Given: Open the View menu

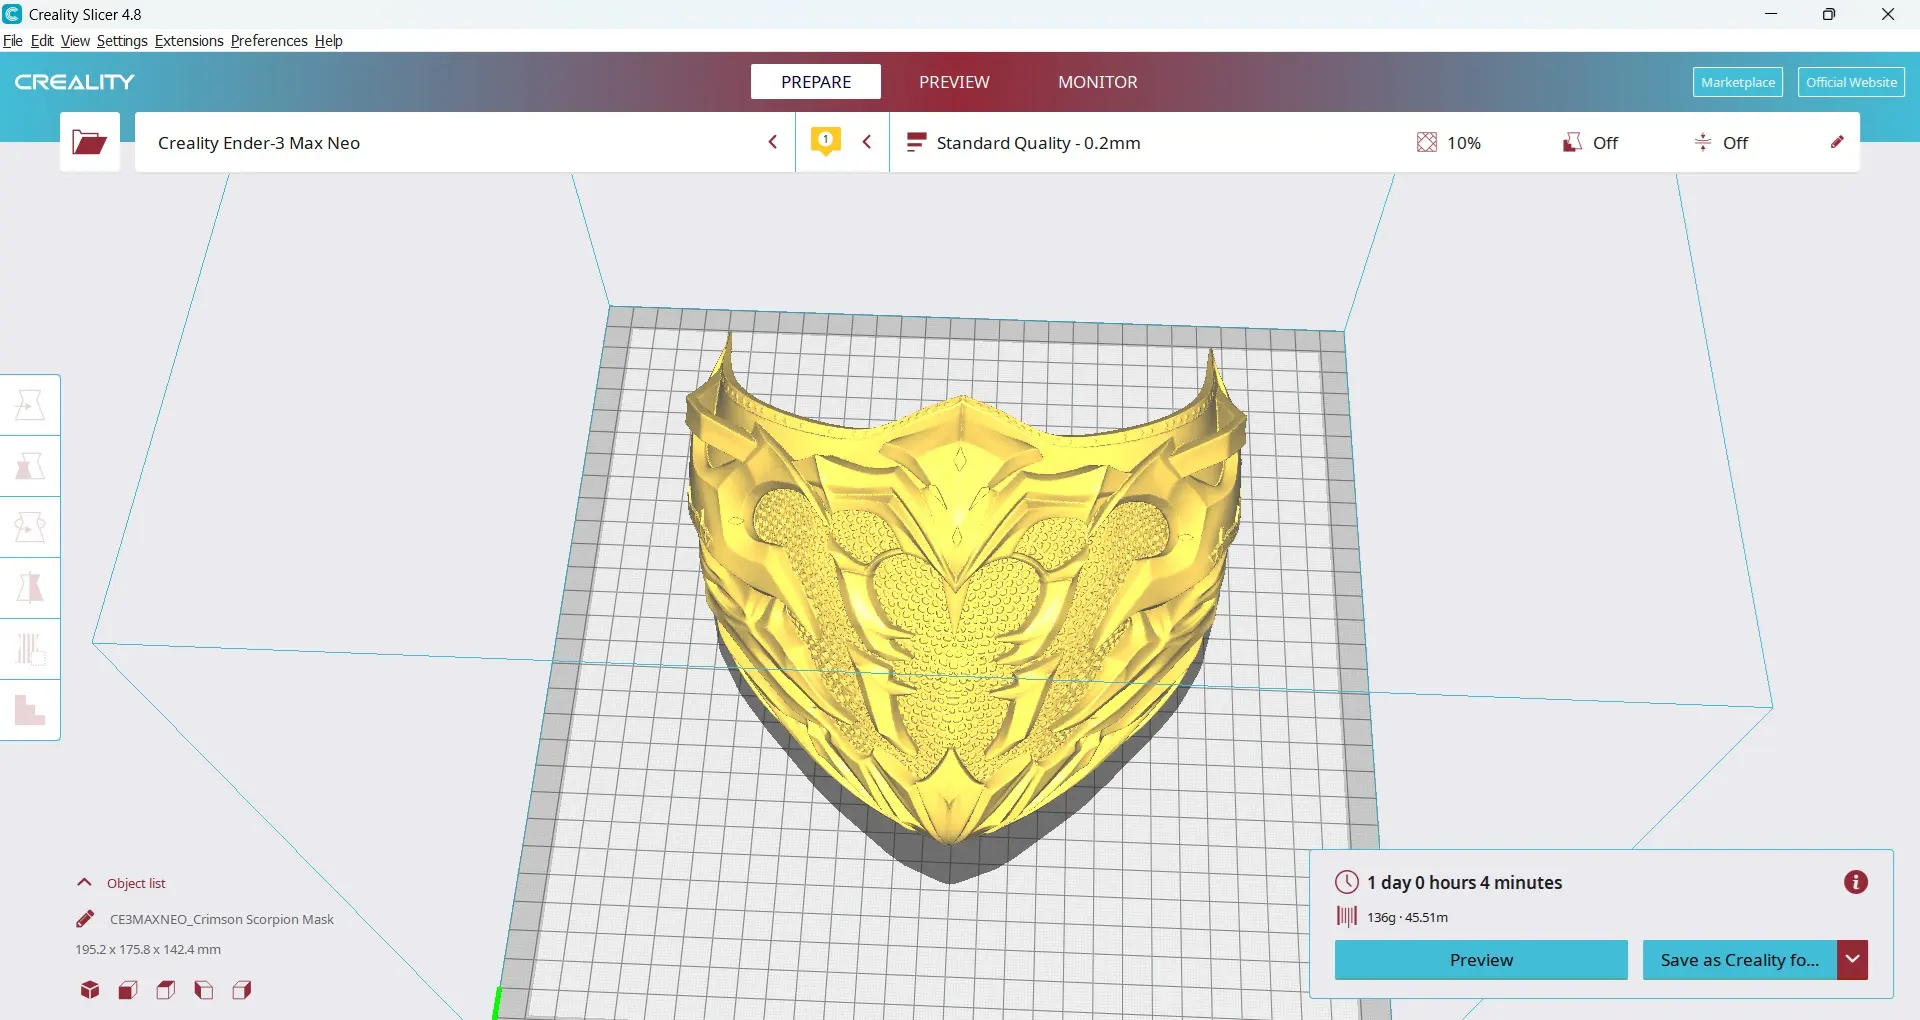Looking at the screenshot, I should pyautogui.click(x=75, y=41).
